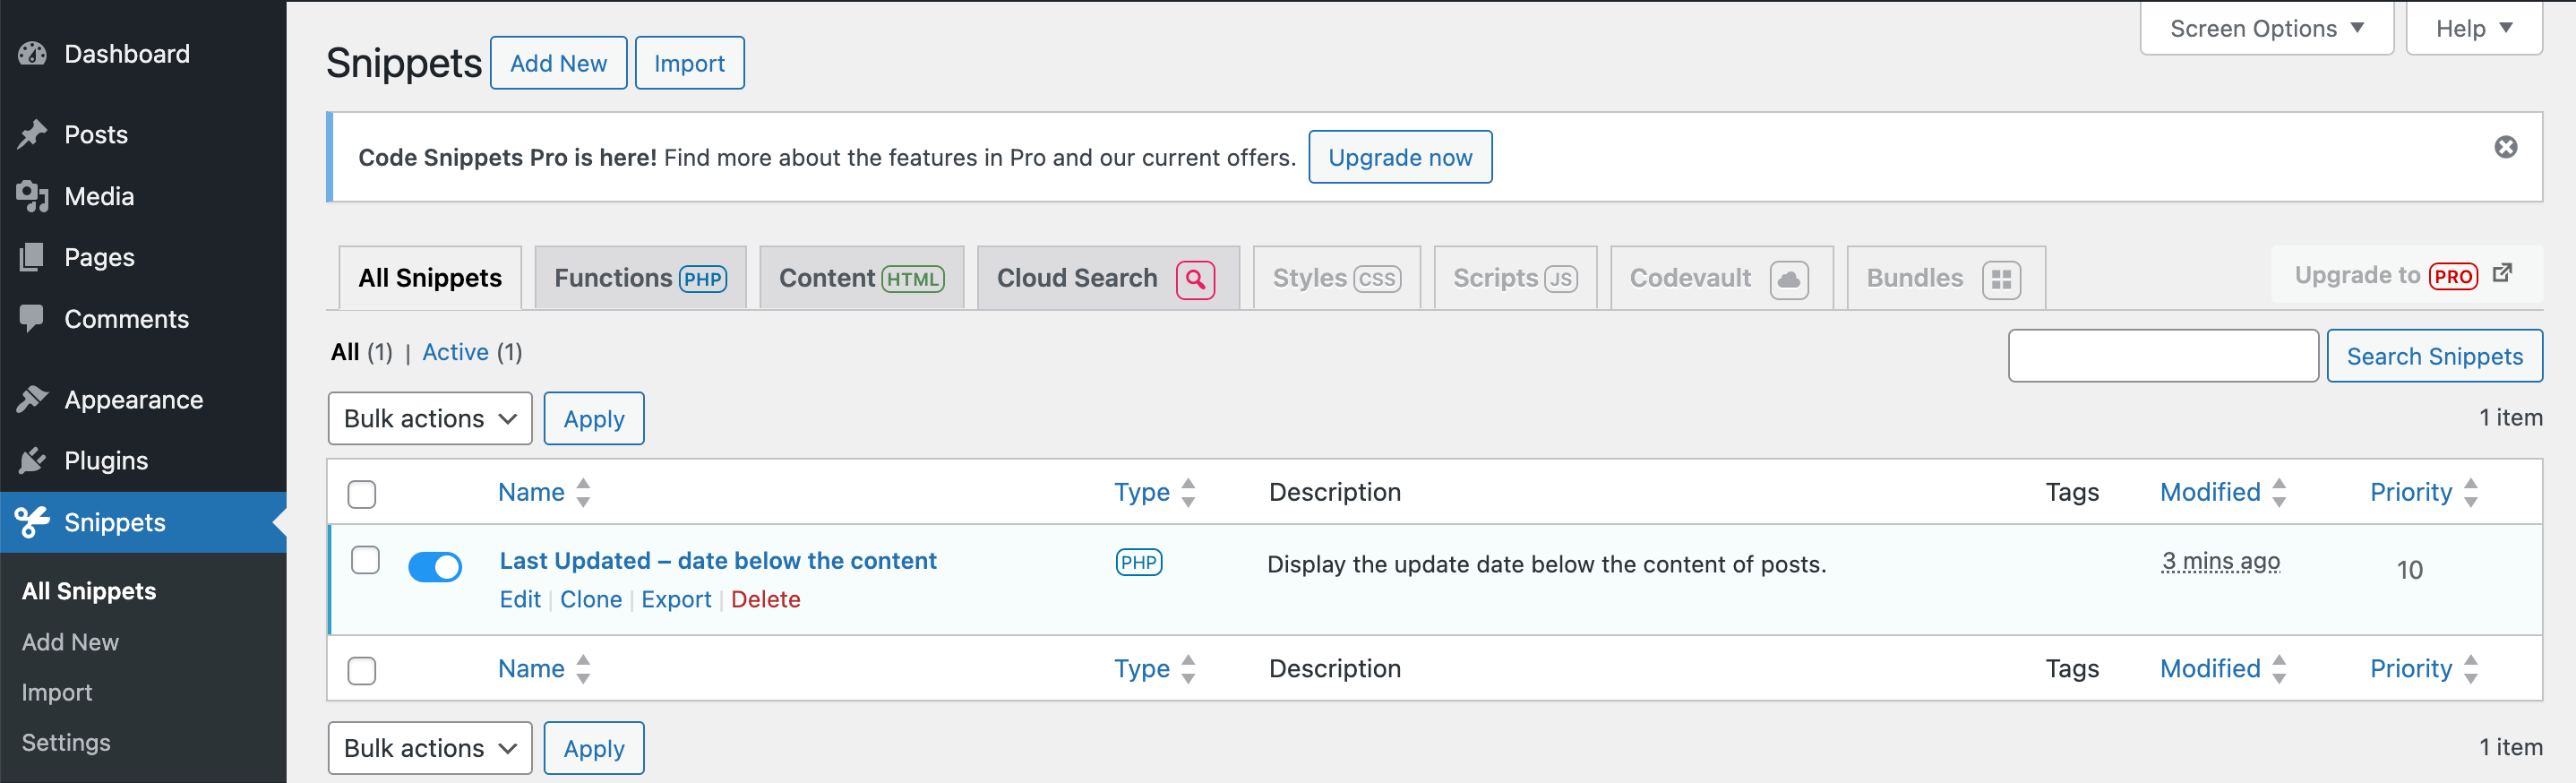Click the Import button beside Snippets heading
The image size is (2576, 783).
point(690,63)
